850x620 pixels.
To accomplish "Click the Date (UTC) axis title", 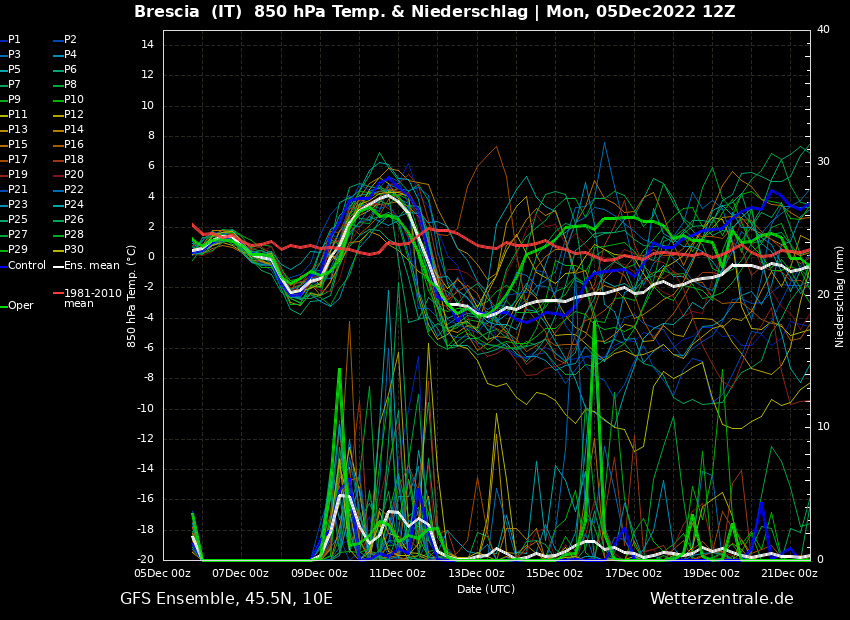I will [486, 589].
